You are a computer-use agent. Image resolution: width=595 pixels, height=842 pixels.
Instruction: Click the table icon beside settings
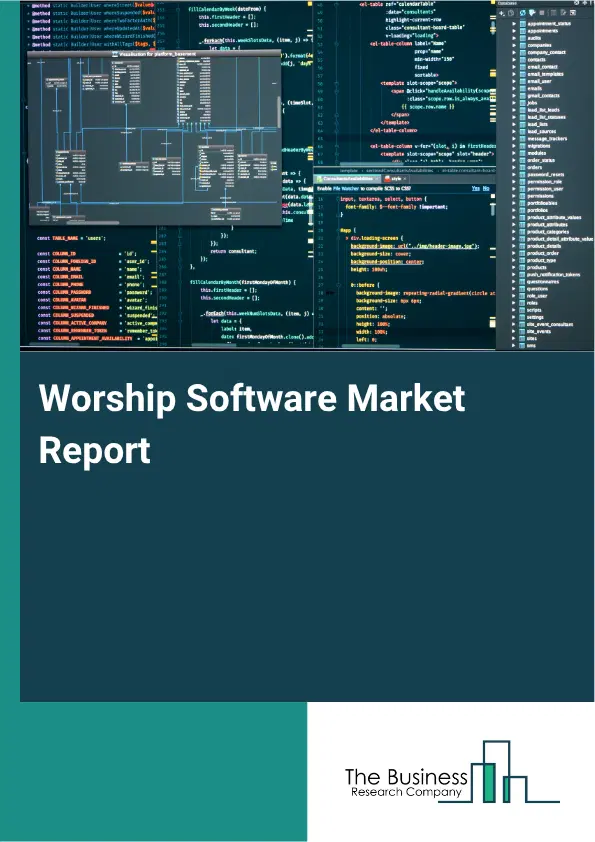click(523, 317)
